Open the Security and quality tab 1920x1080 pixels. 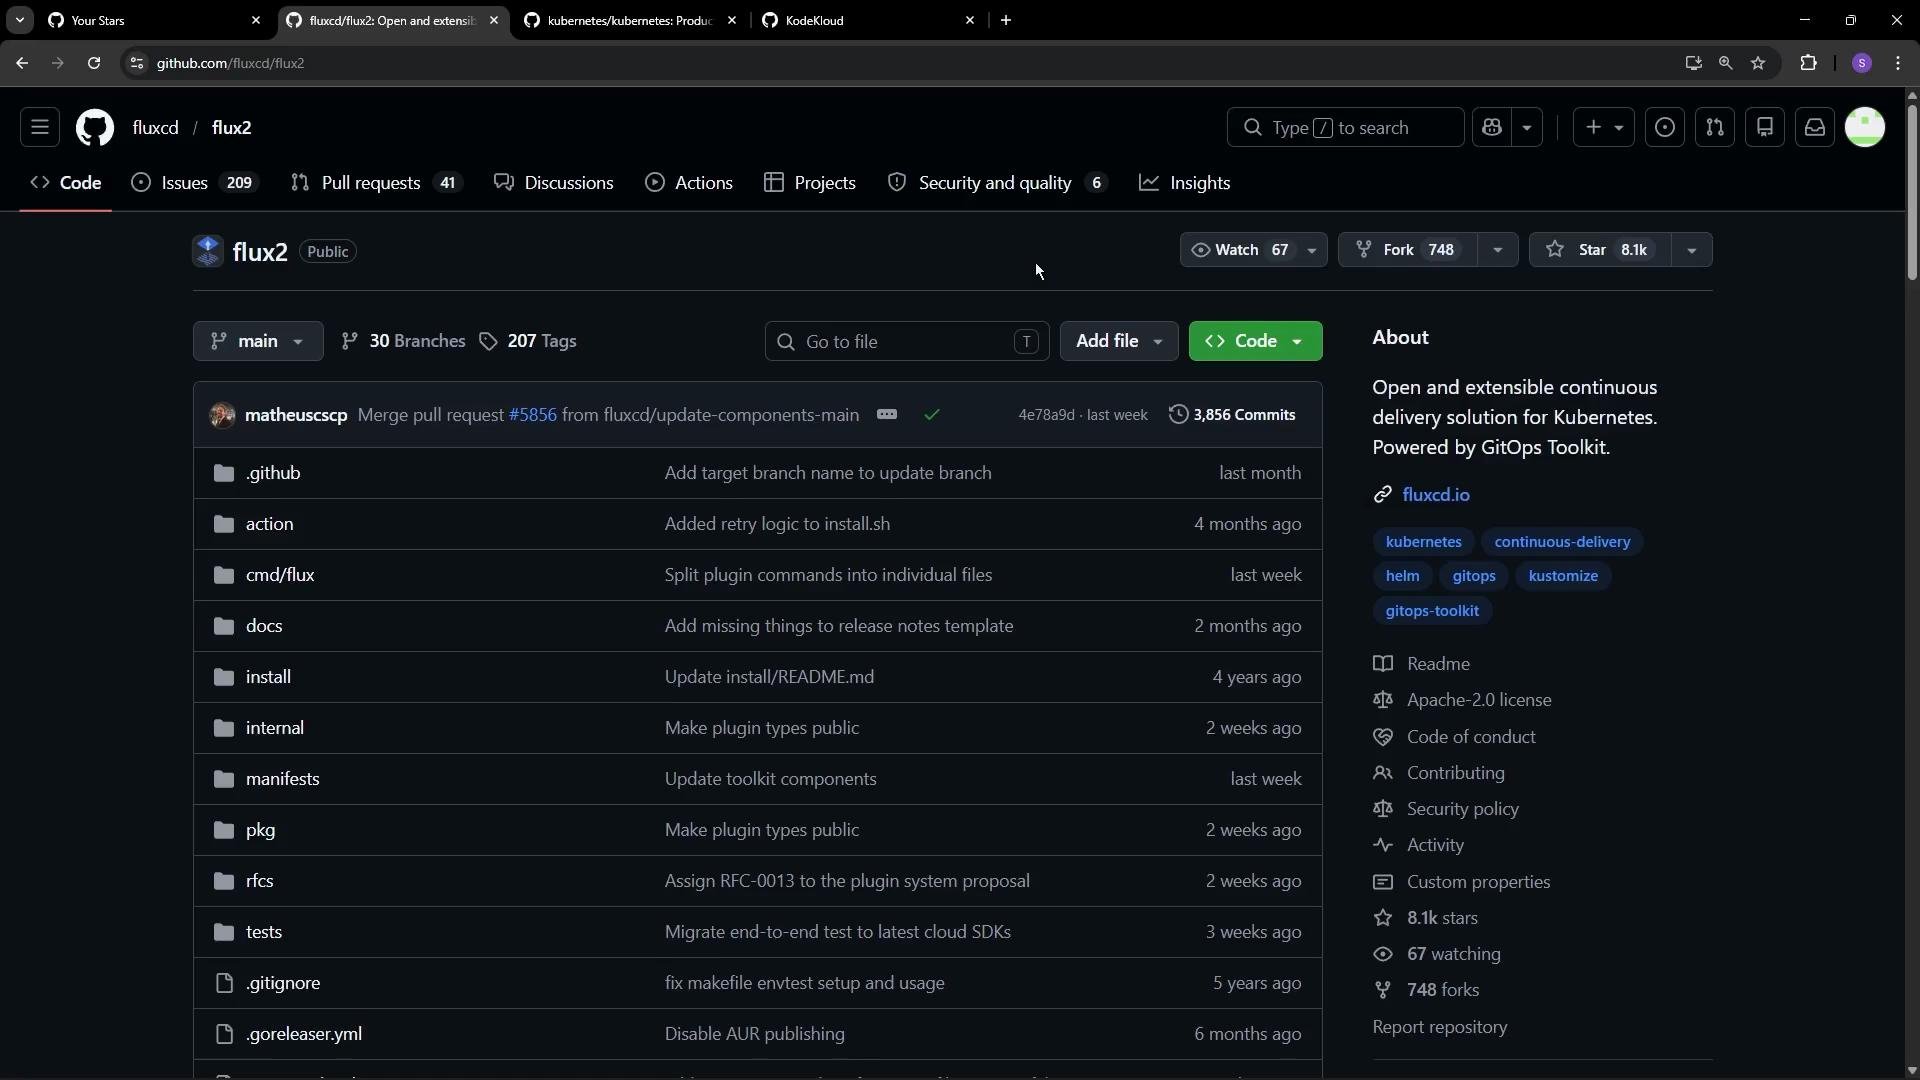(x=997, y=183)
